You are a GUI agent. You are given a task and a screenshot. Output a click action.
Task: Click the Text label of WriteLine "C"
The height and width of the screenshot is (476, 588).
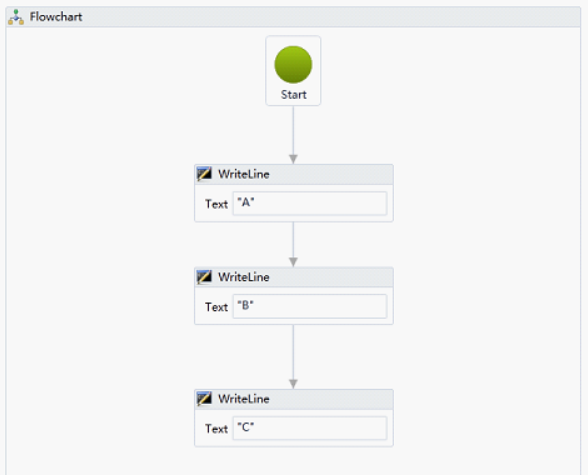(216, 429)
